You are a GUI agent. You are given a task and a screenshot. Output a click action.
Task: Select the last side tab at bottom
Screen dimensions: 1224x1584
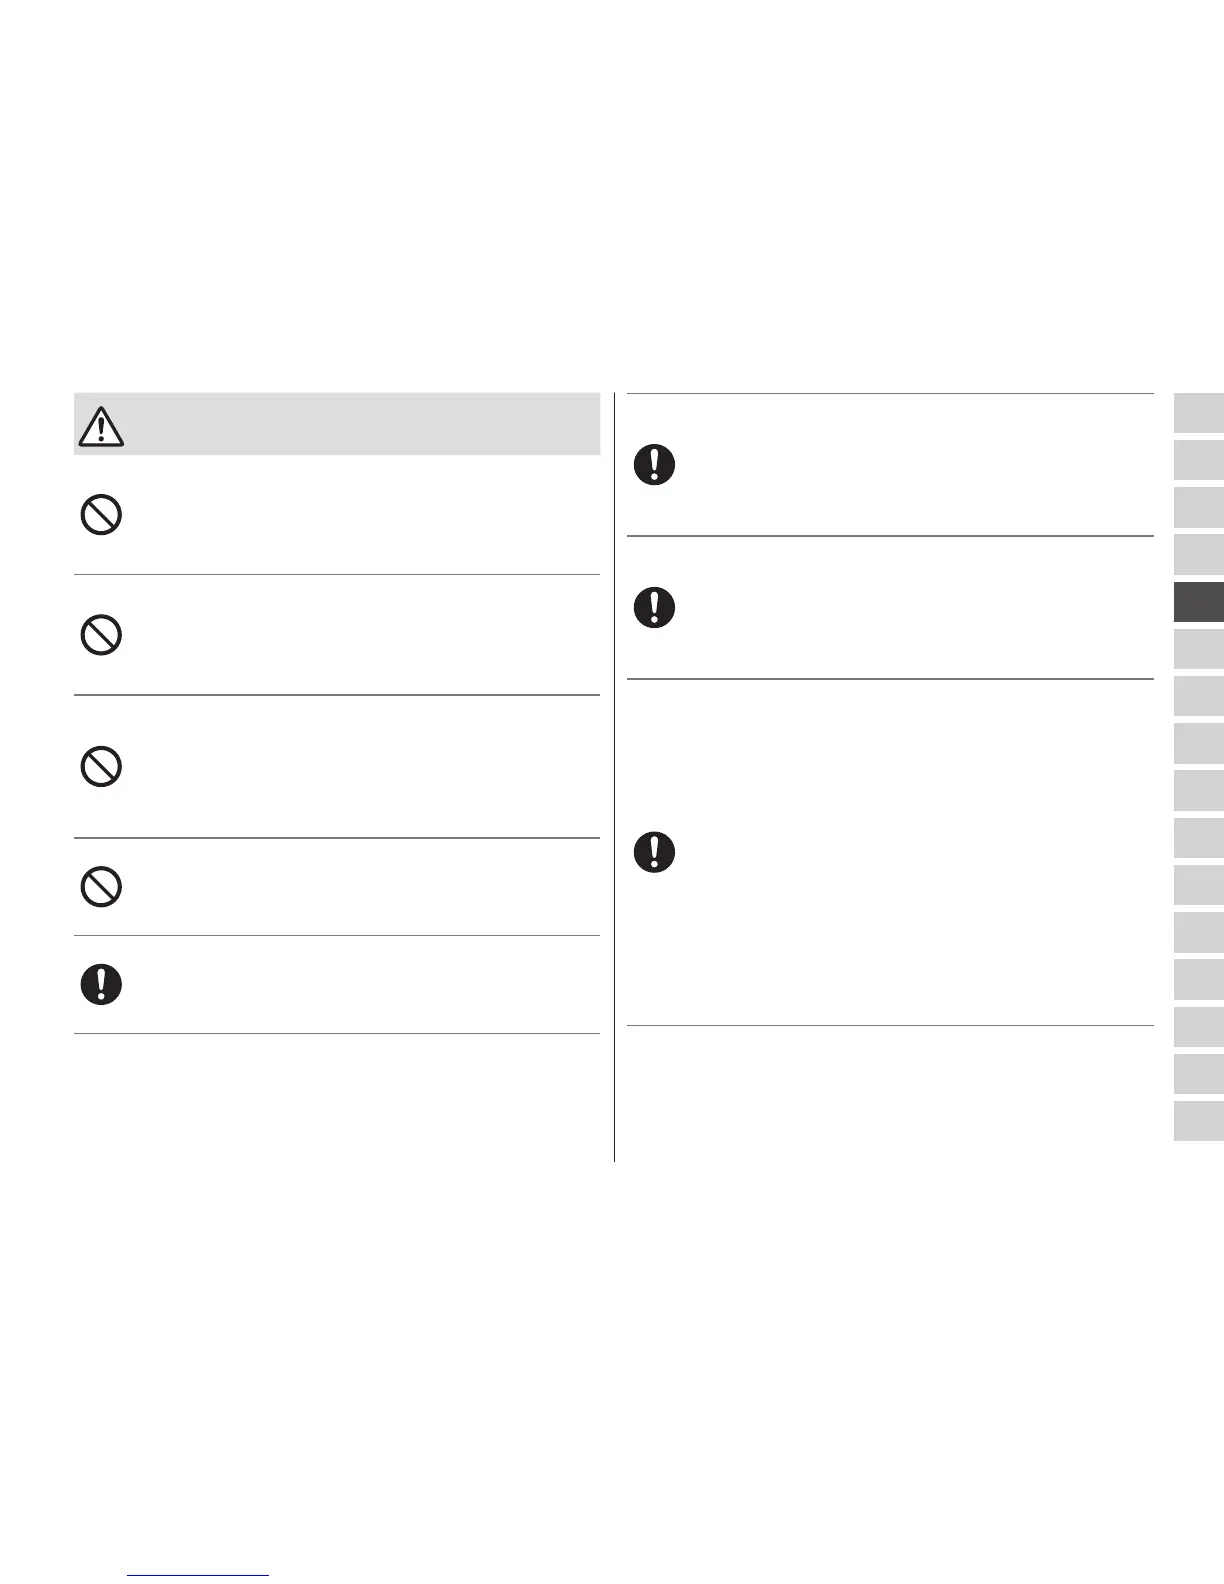(x=1198, y=1121)
